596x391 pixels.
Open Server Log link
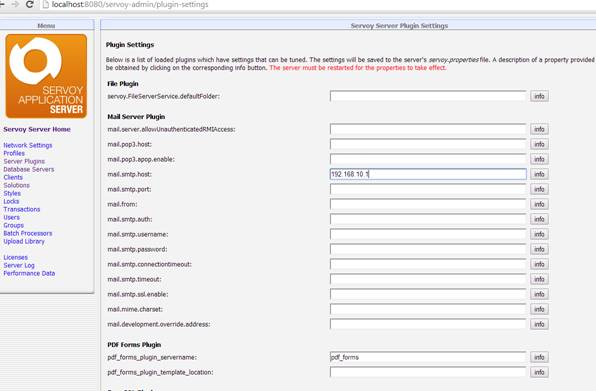[19, 265]
